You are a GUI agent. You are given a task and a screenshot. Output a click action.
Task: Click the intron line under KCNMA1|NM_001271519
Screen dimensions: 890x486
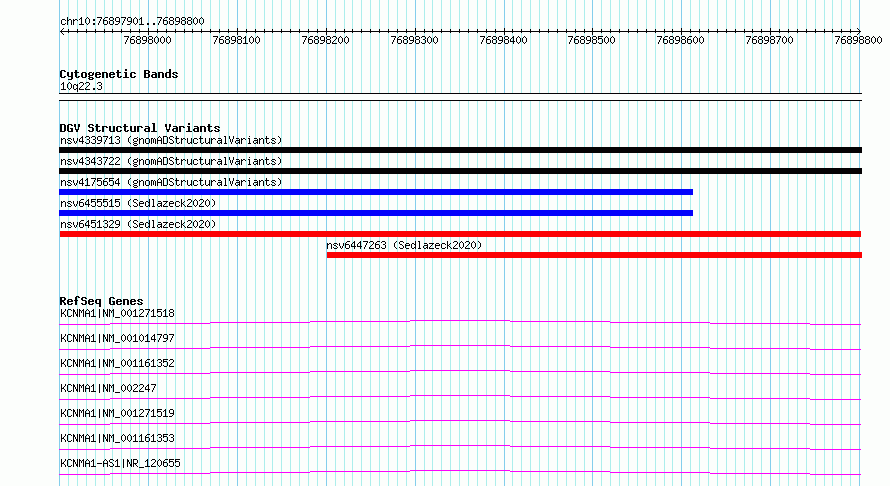(x=460, y=421)
